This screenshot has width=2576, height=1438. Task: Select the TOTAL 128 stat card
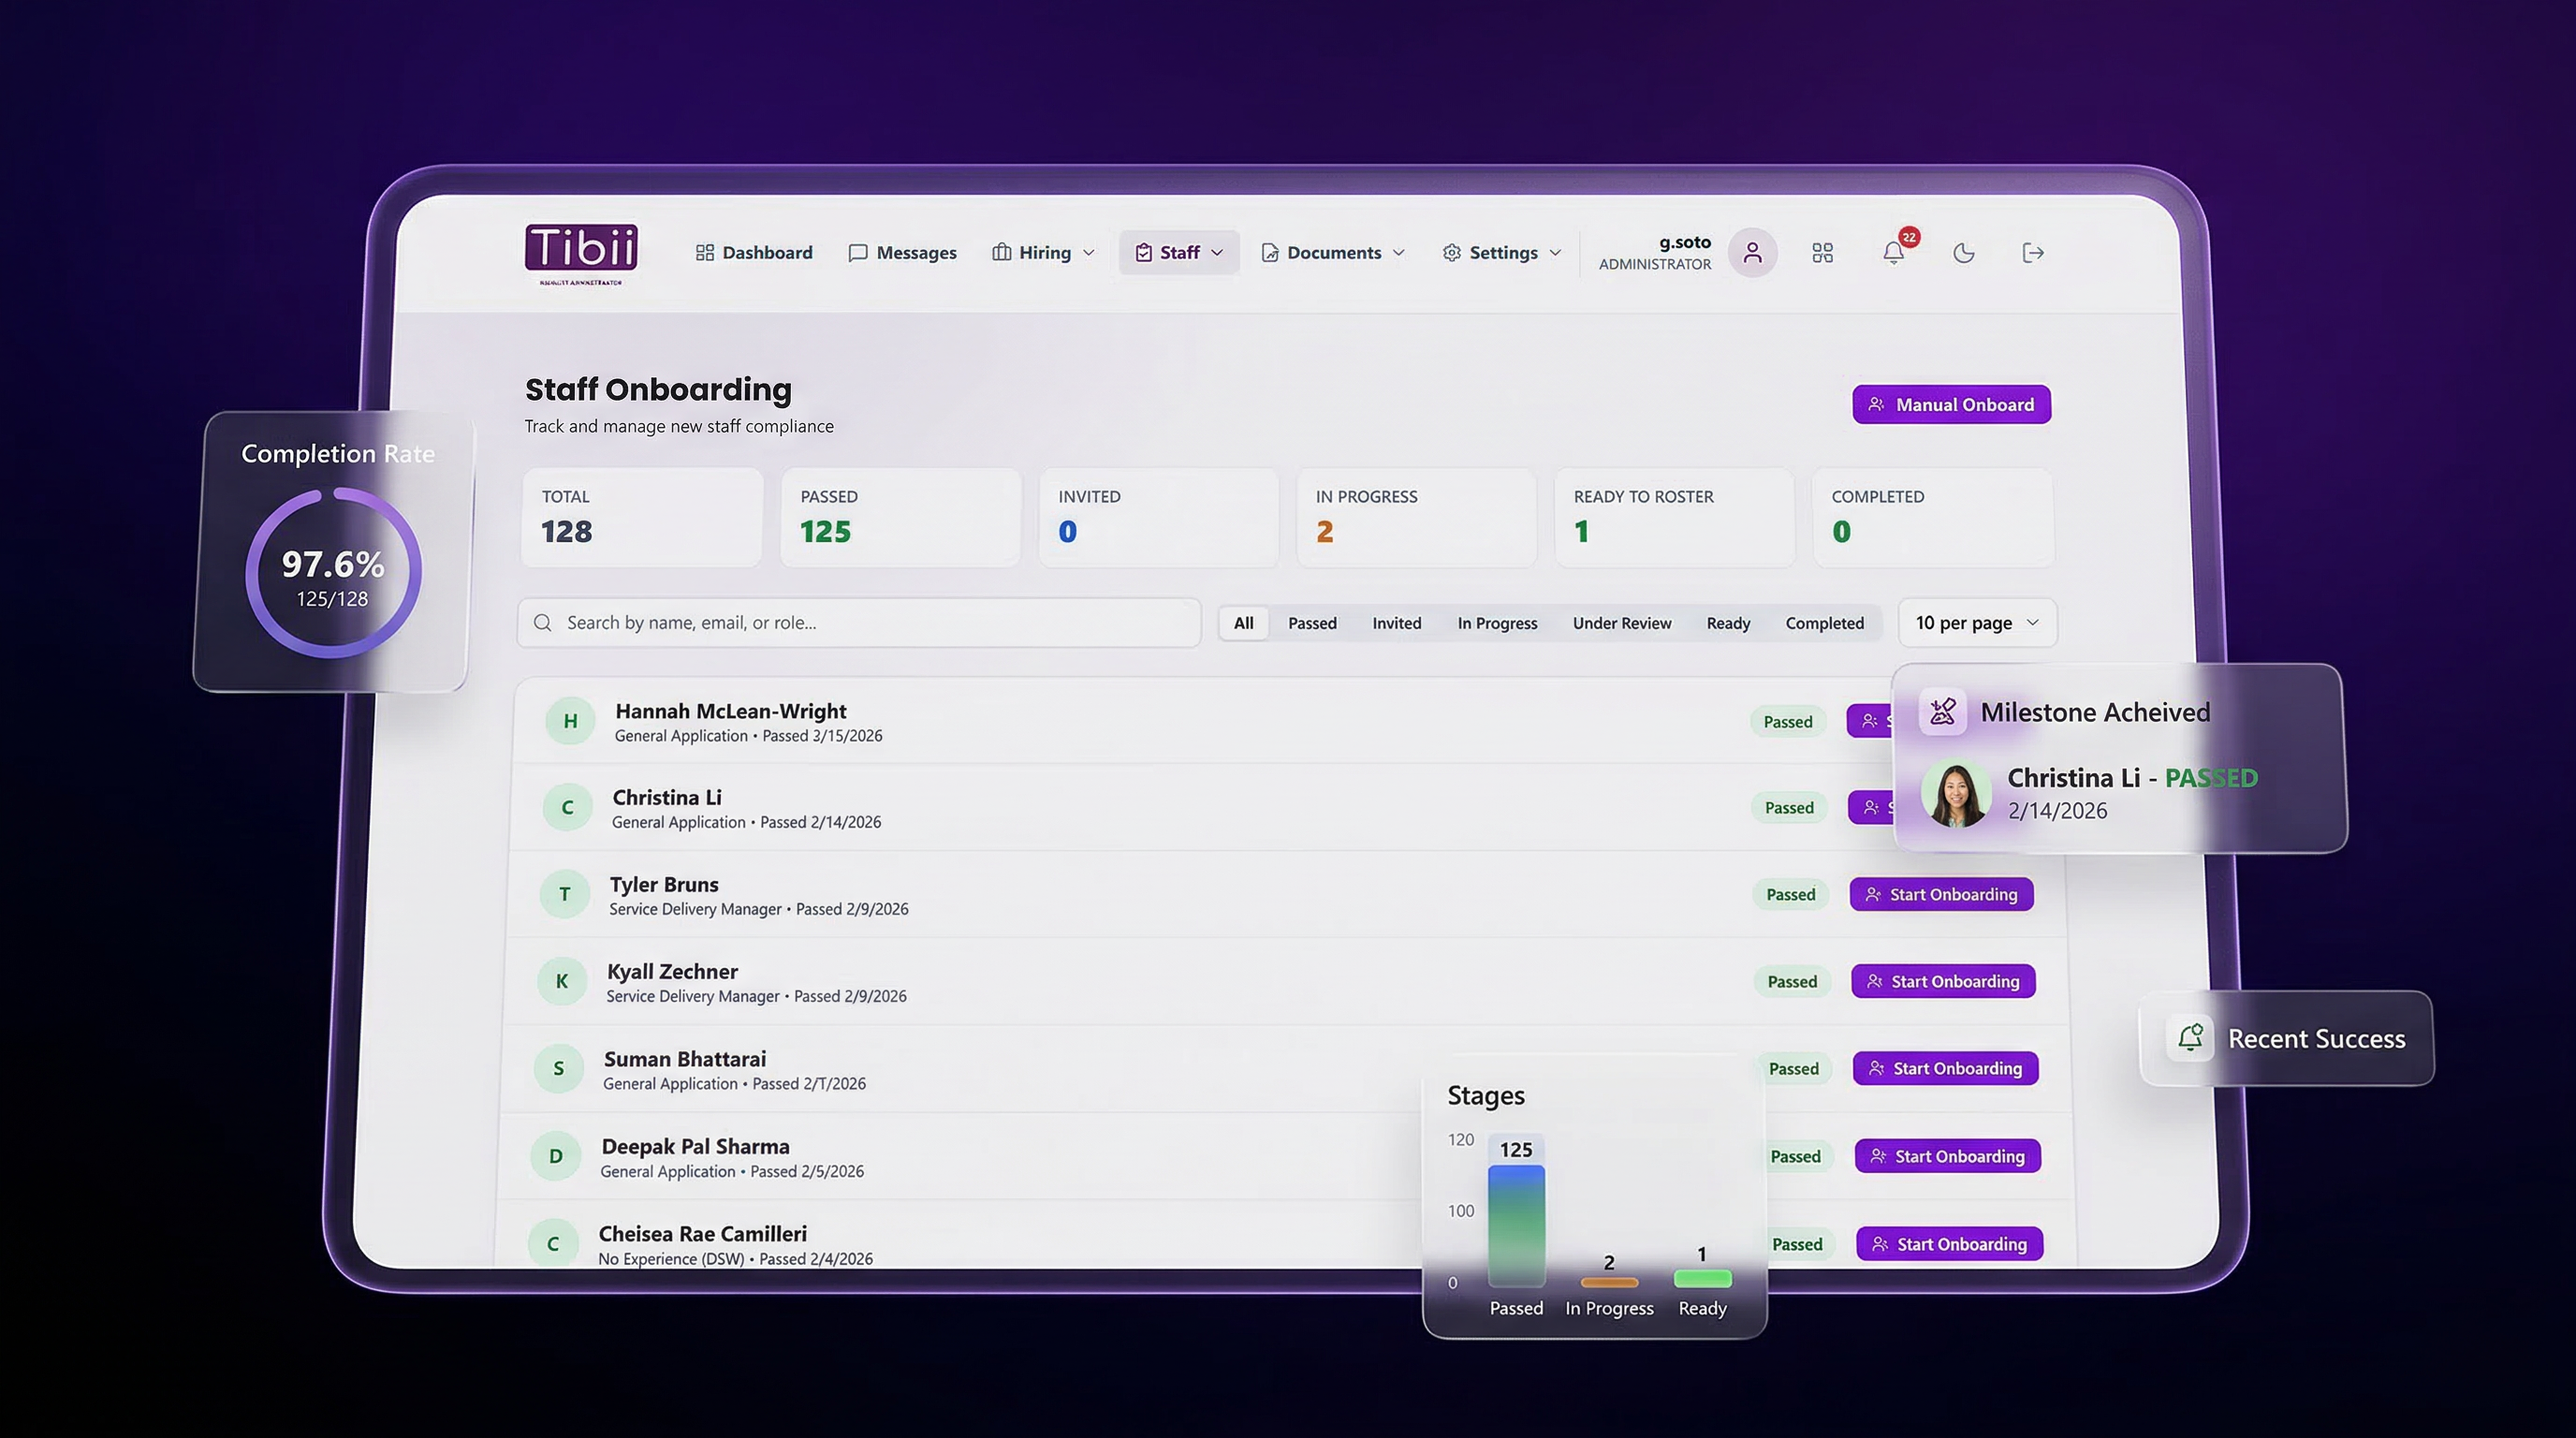[x=642, y=517]
